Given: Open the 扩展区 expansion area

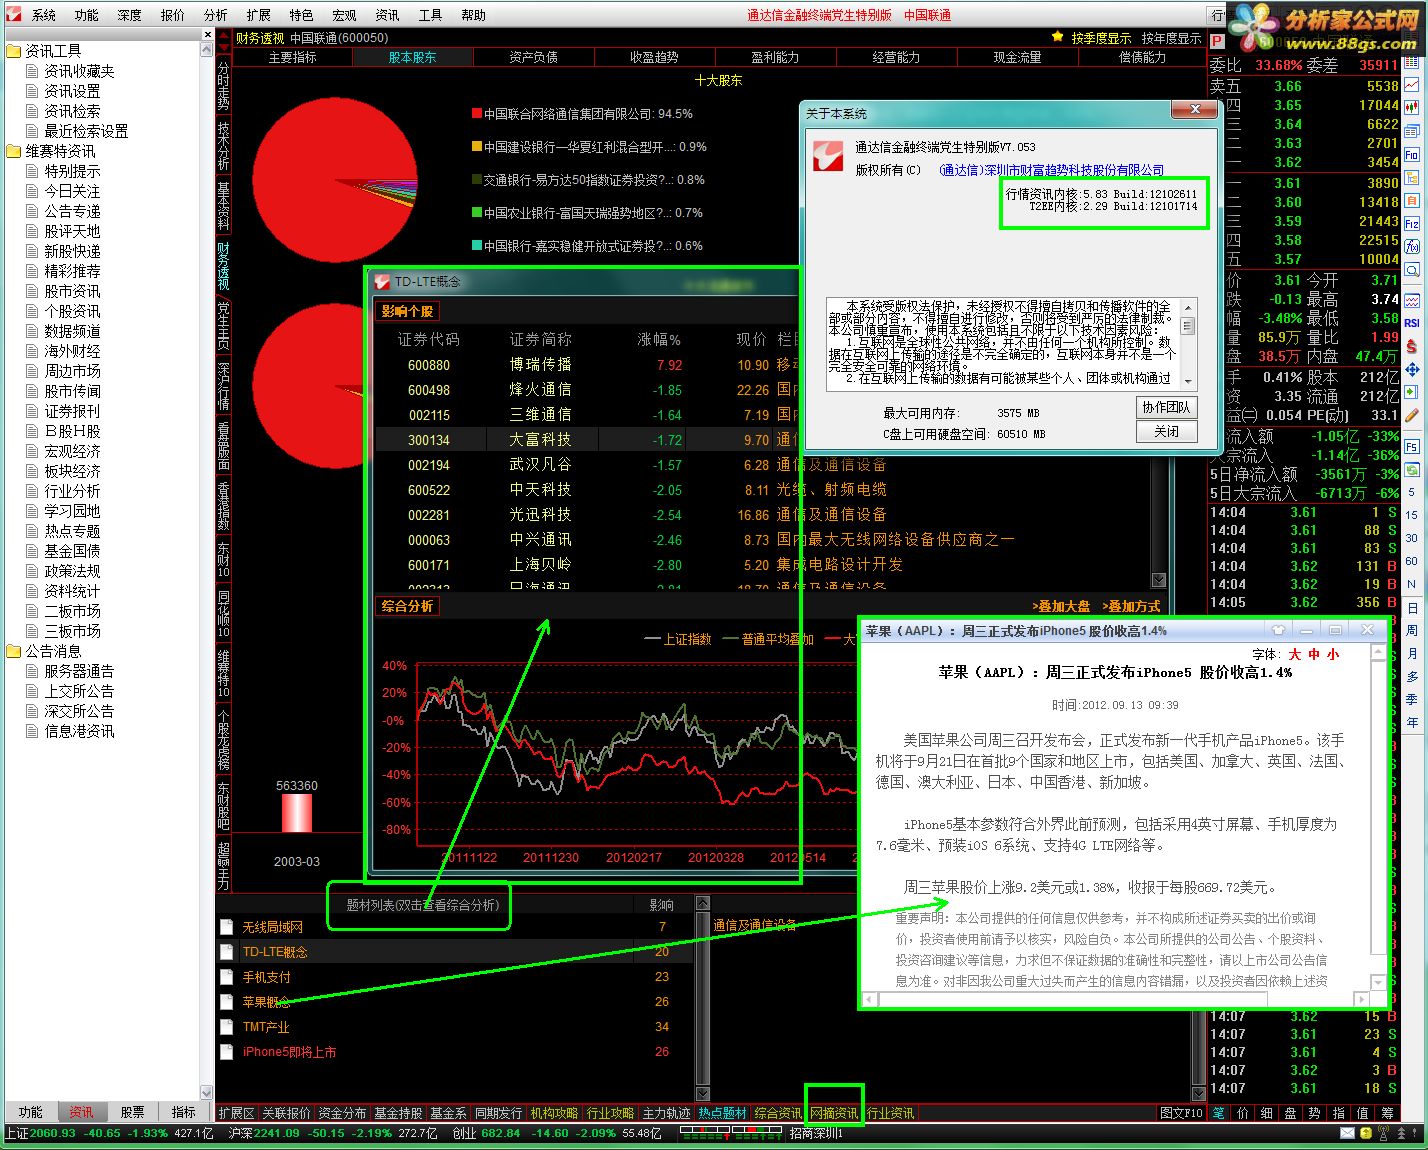Looking at the screenshot, I should click(x=237, y=1113).
